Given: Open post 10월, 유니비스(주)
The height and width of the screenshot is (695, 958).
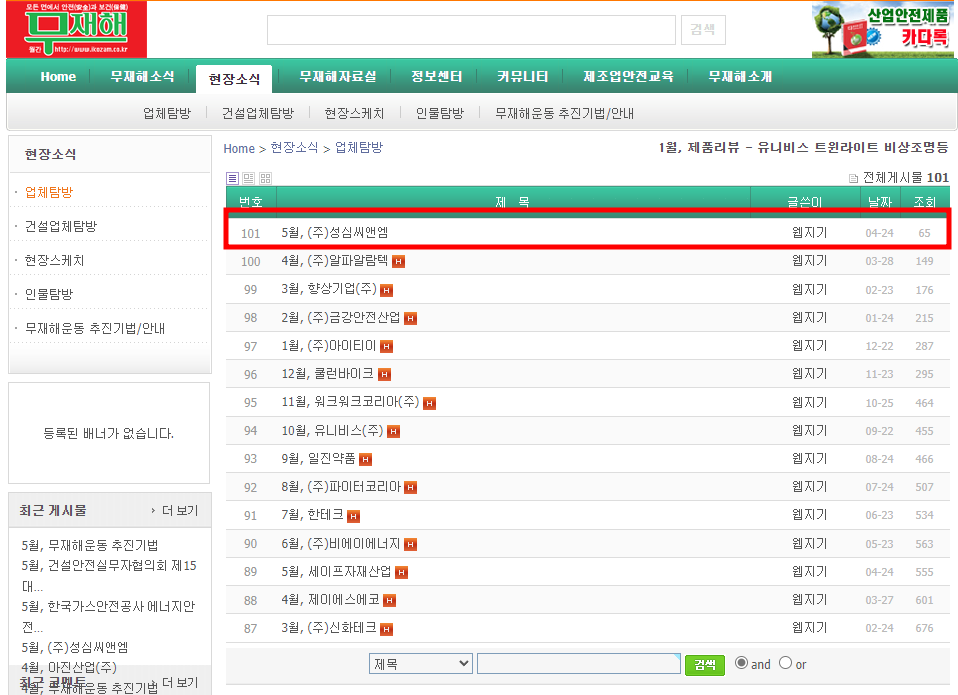Looking at the screenshot, I should click(332, 431).
